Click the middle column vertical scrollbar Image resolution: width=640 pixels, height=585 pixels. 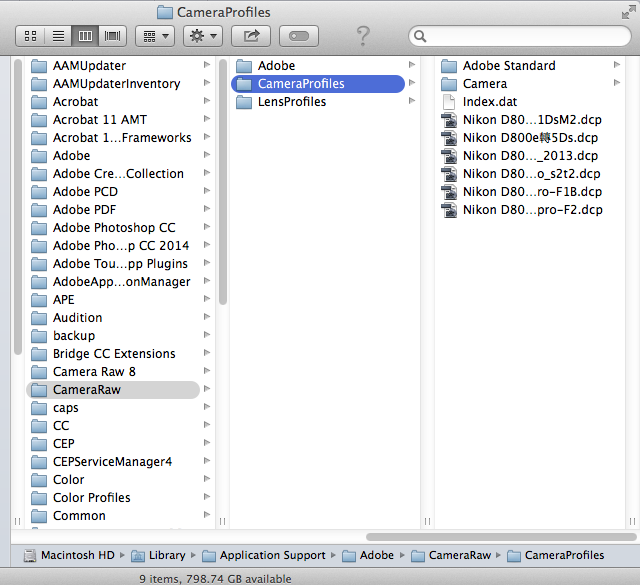tap(223, 182)
